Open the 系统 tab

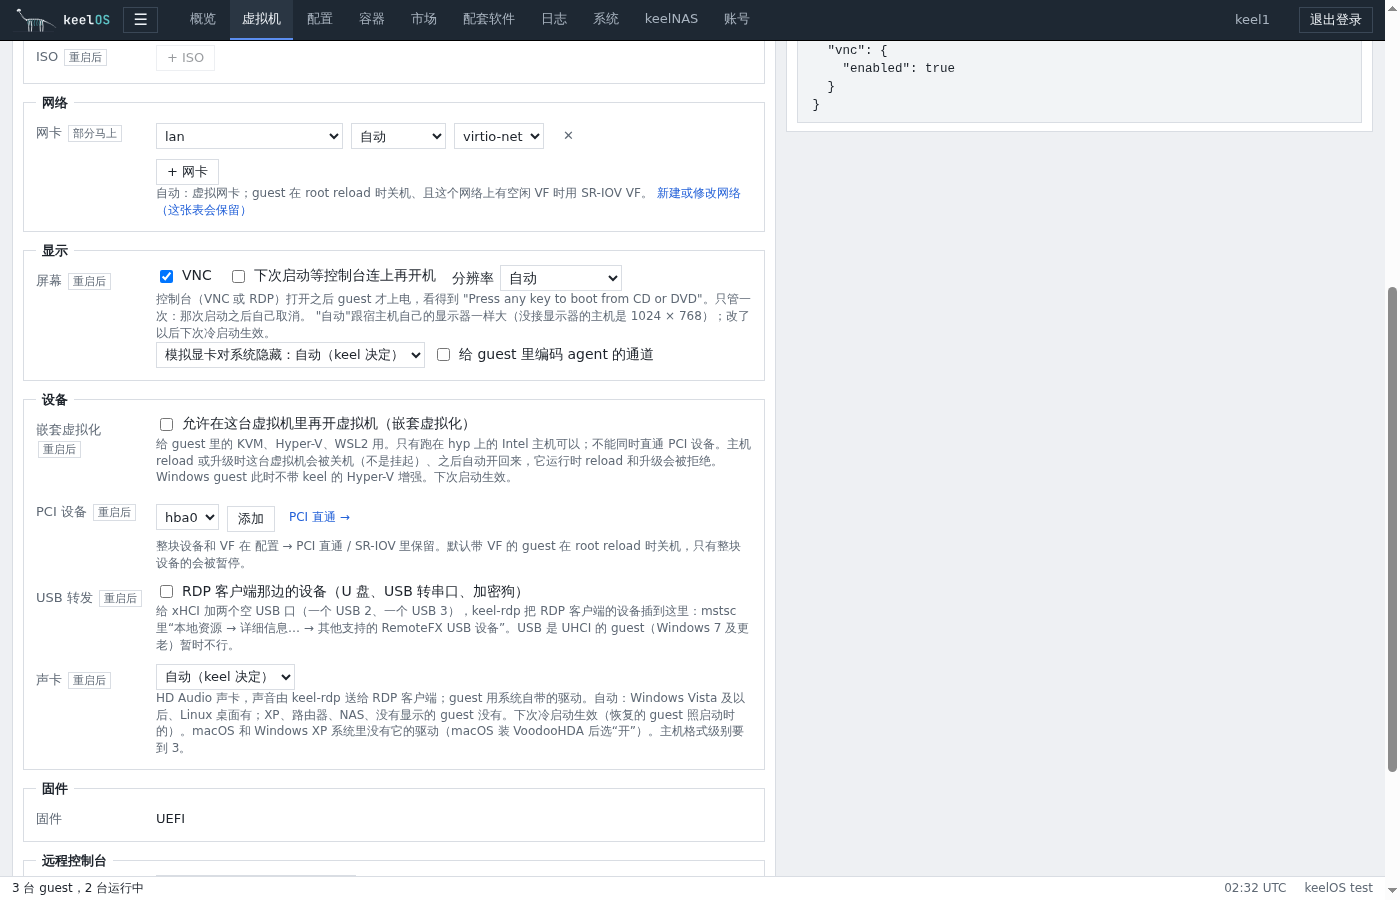pyautogui.click(x=606, y=19)
